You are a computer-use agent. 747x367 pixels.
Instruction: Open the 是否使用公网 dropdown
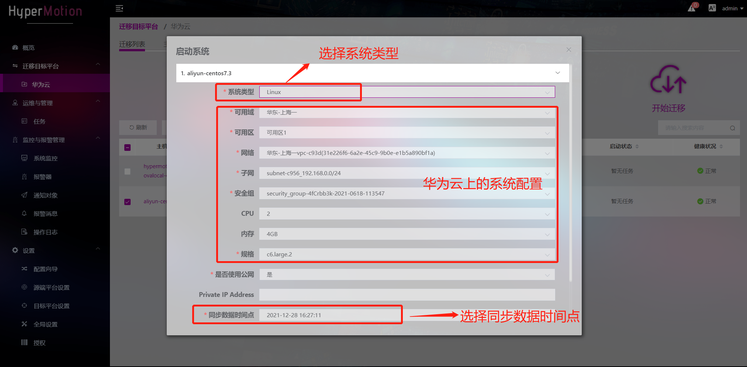pyautogui.click(x=407, y=275)
